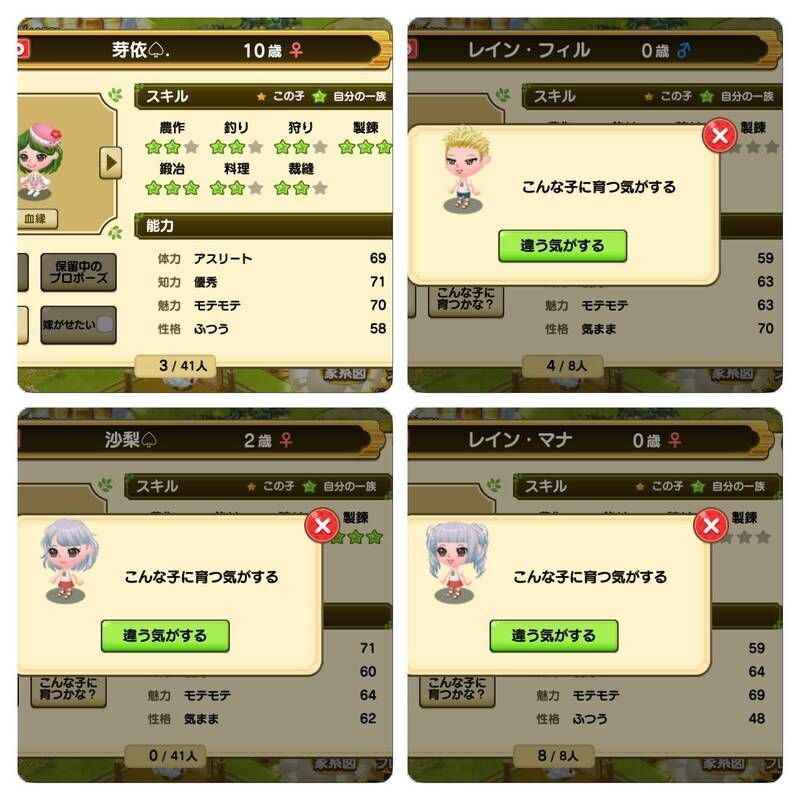Click 芽依's green-haired avatar
Viewport: 800px width, 800px height.
(40, 161)
